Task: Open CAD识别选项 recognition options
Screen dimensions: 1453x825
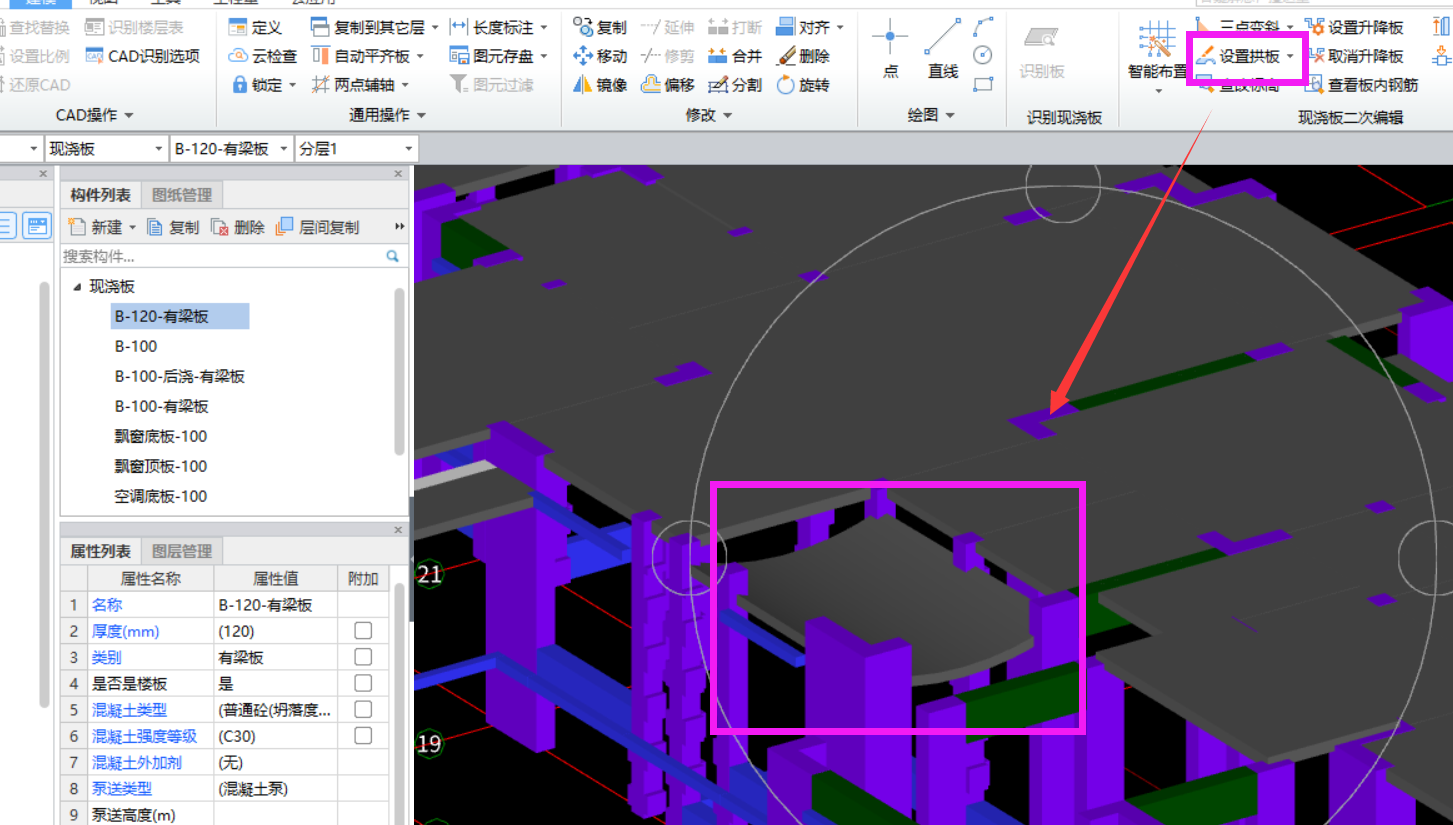Action: [x=142, y=56]
